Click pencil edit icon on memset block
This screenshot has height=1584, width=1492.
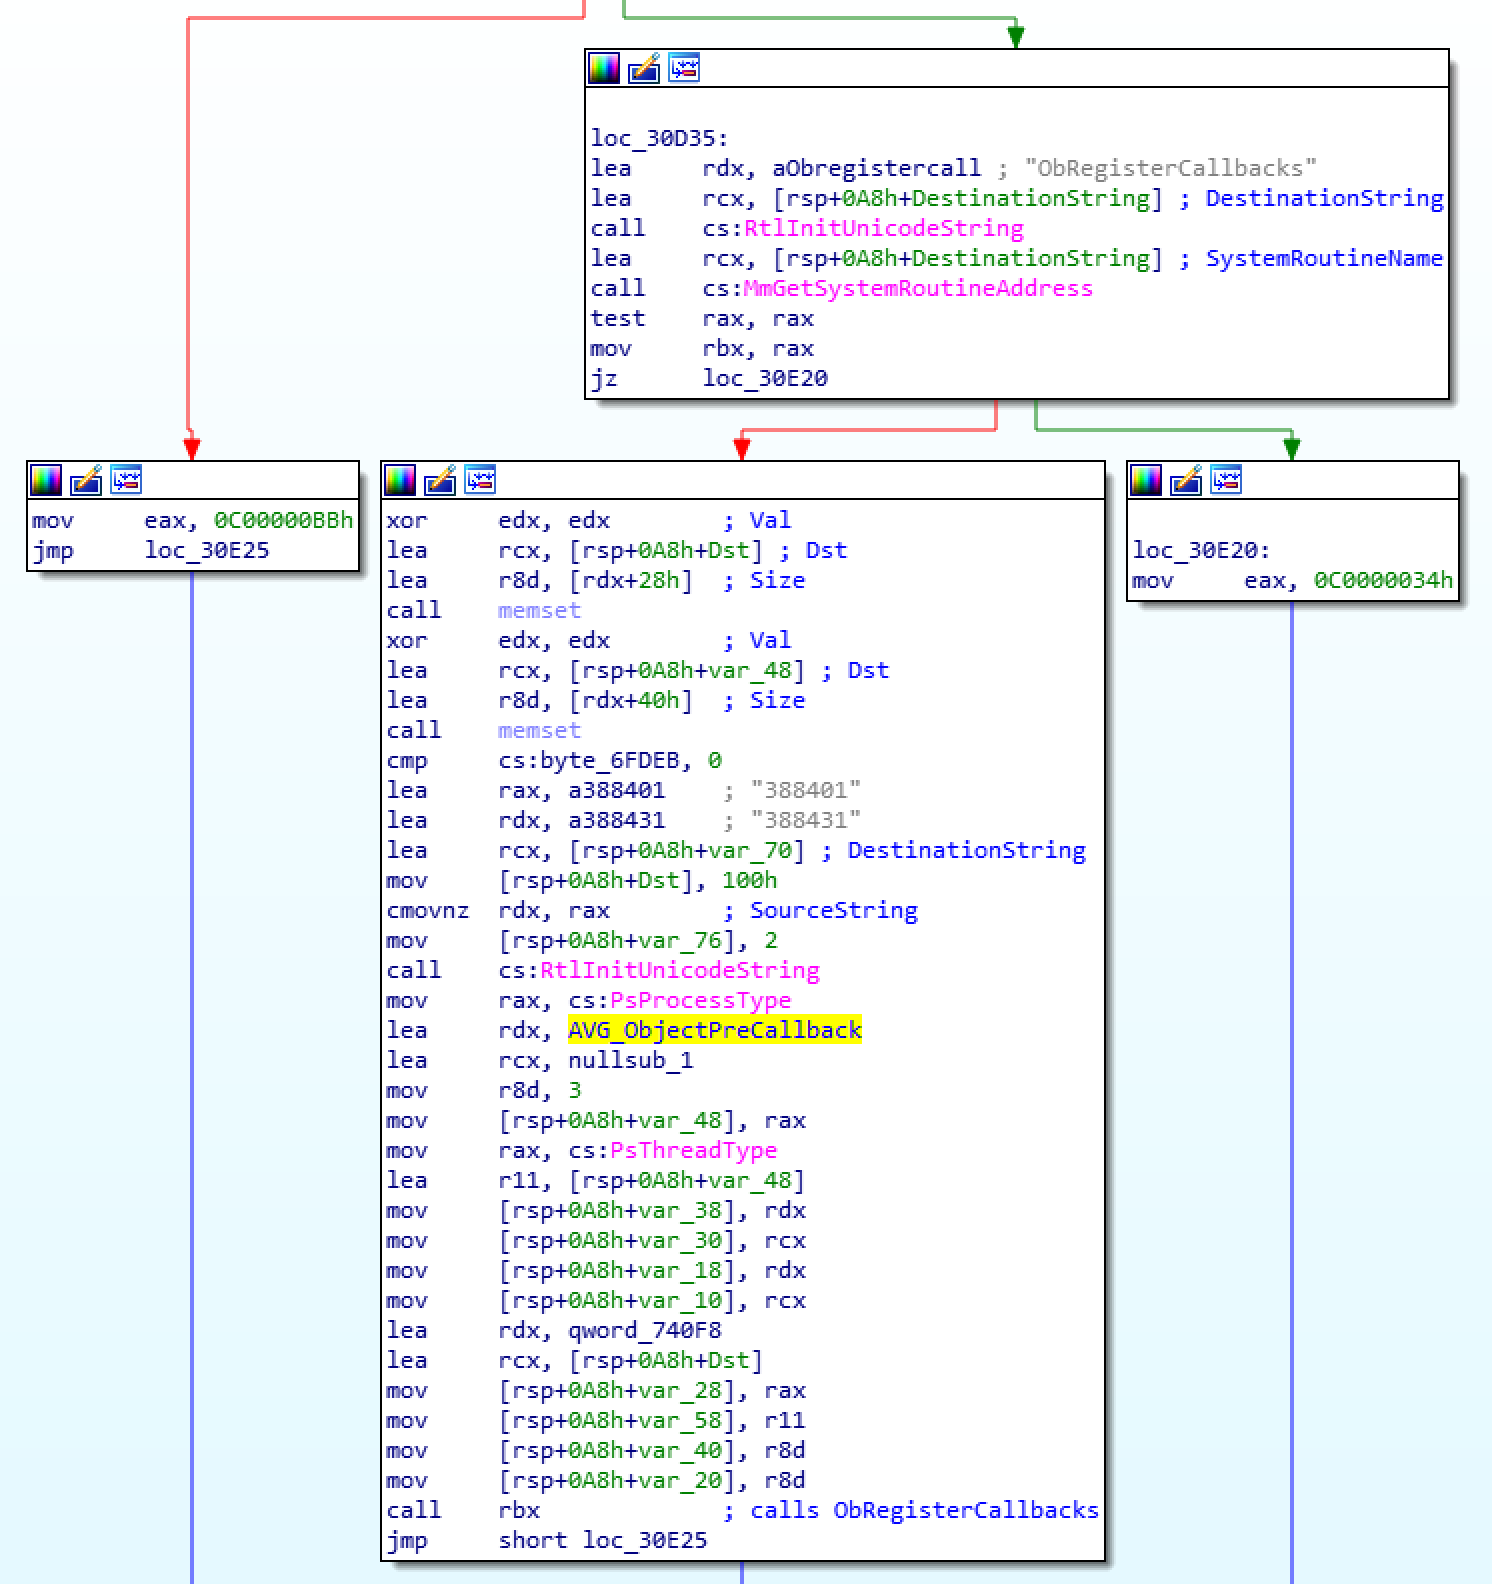[x=440, y=480]
